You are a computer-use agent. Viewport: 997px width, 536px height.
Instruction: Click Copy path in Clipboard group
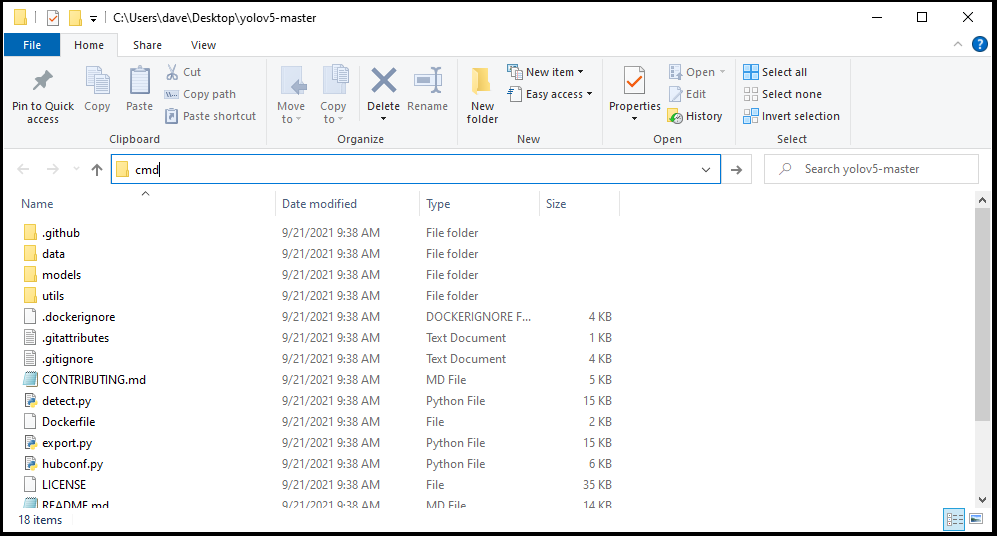point(200,94)
